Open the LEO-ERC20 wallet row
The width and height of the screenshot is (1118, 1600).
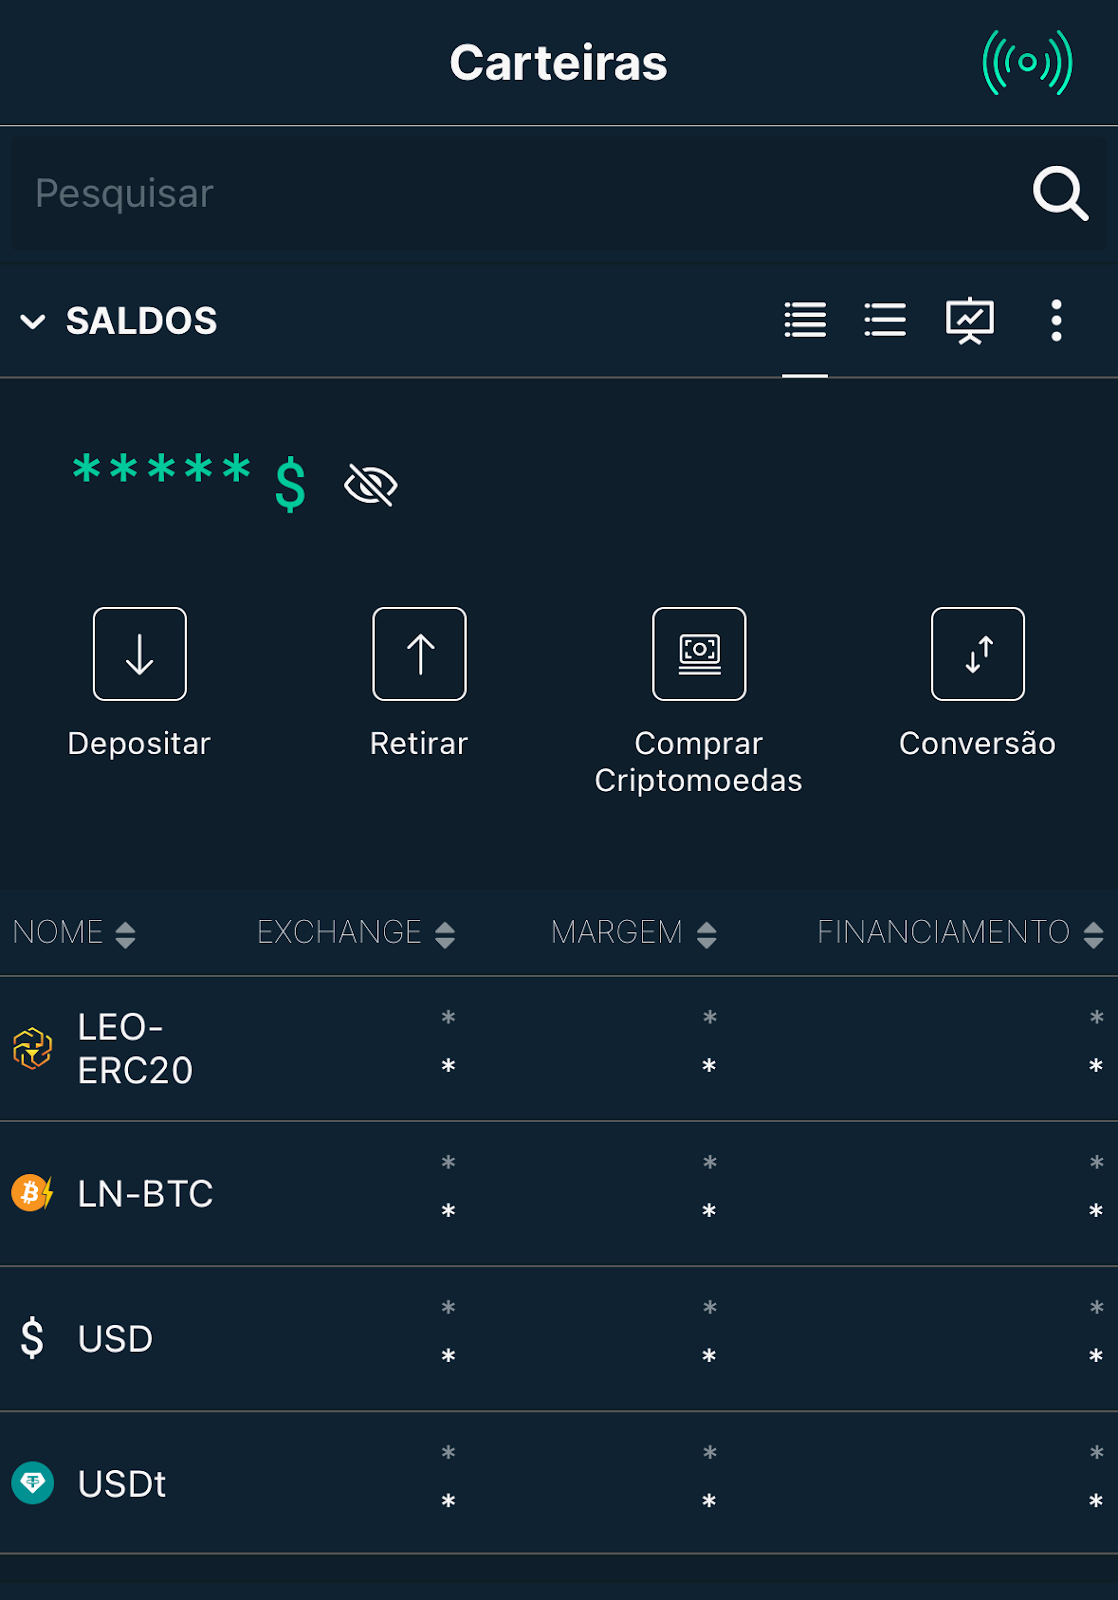pos(559,1048)
